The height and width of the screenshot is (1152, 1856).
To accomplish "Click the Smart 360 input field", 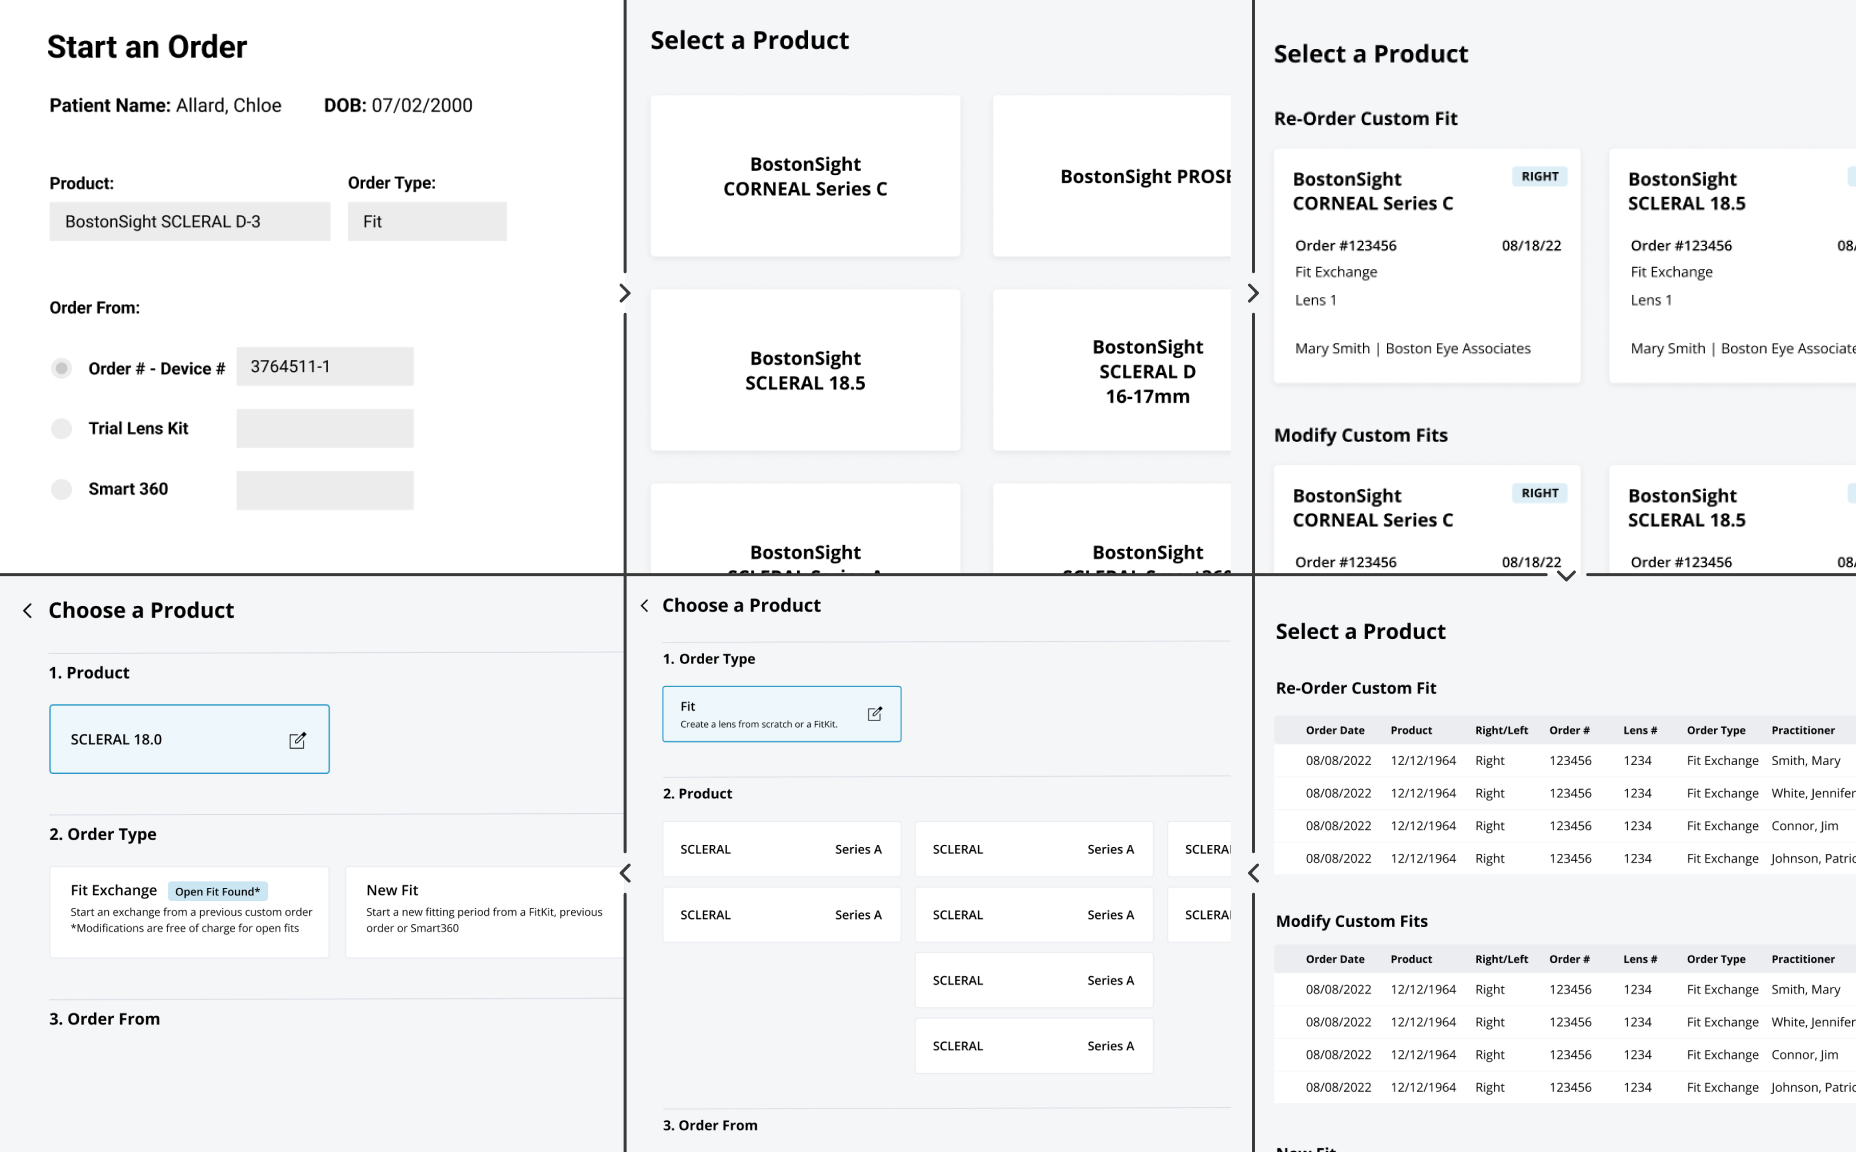I will click(x=325, y=490).
